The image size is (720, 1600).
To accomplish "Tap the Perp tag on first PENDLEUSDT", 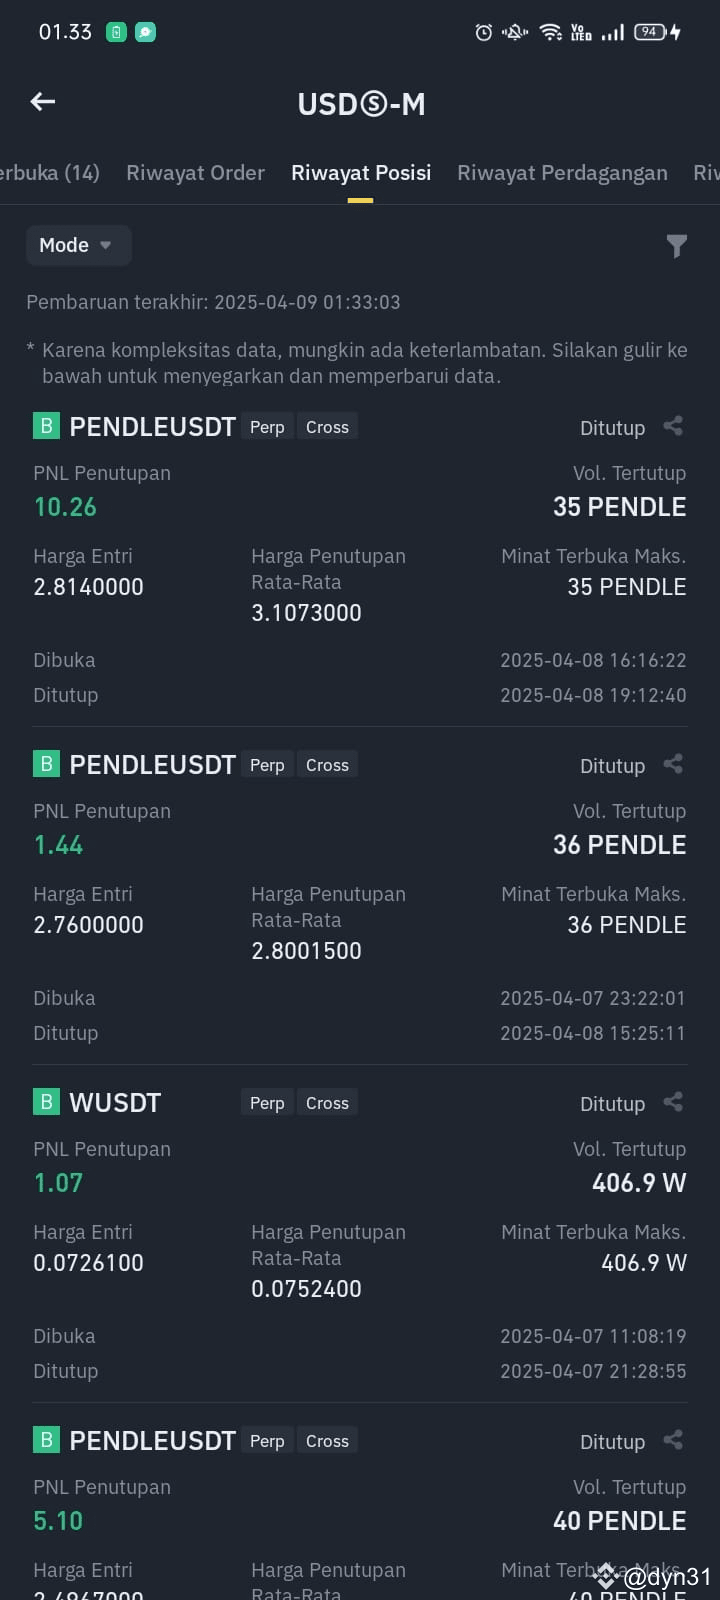I will click(267, 427).
